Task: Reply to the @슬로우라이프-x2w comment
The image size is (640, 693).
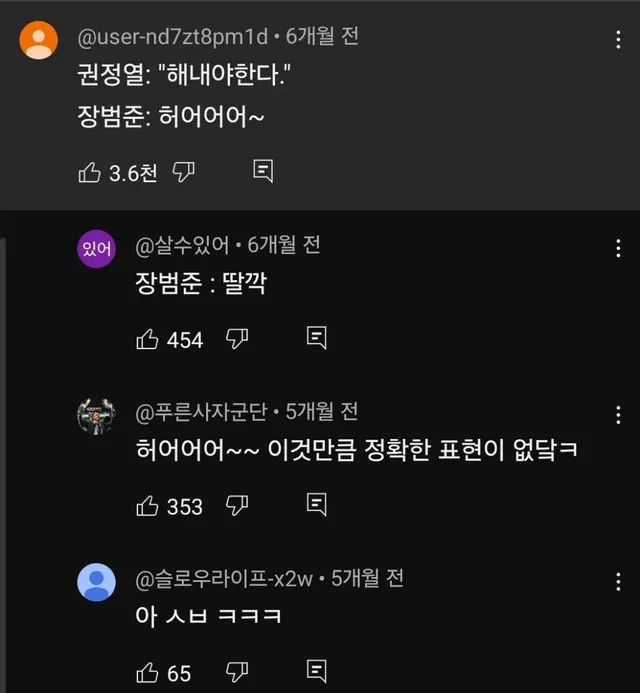Action: [316, 670]
